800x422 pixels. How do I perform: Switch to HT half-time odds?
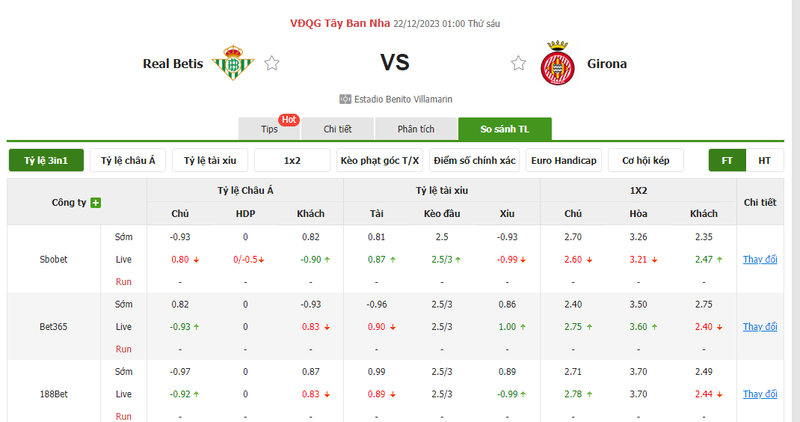coord(764,160)
